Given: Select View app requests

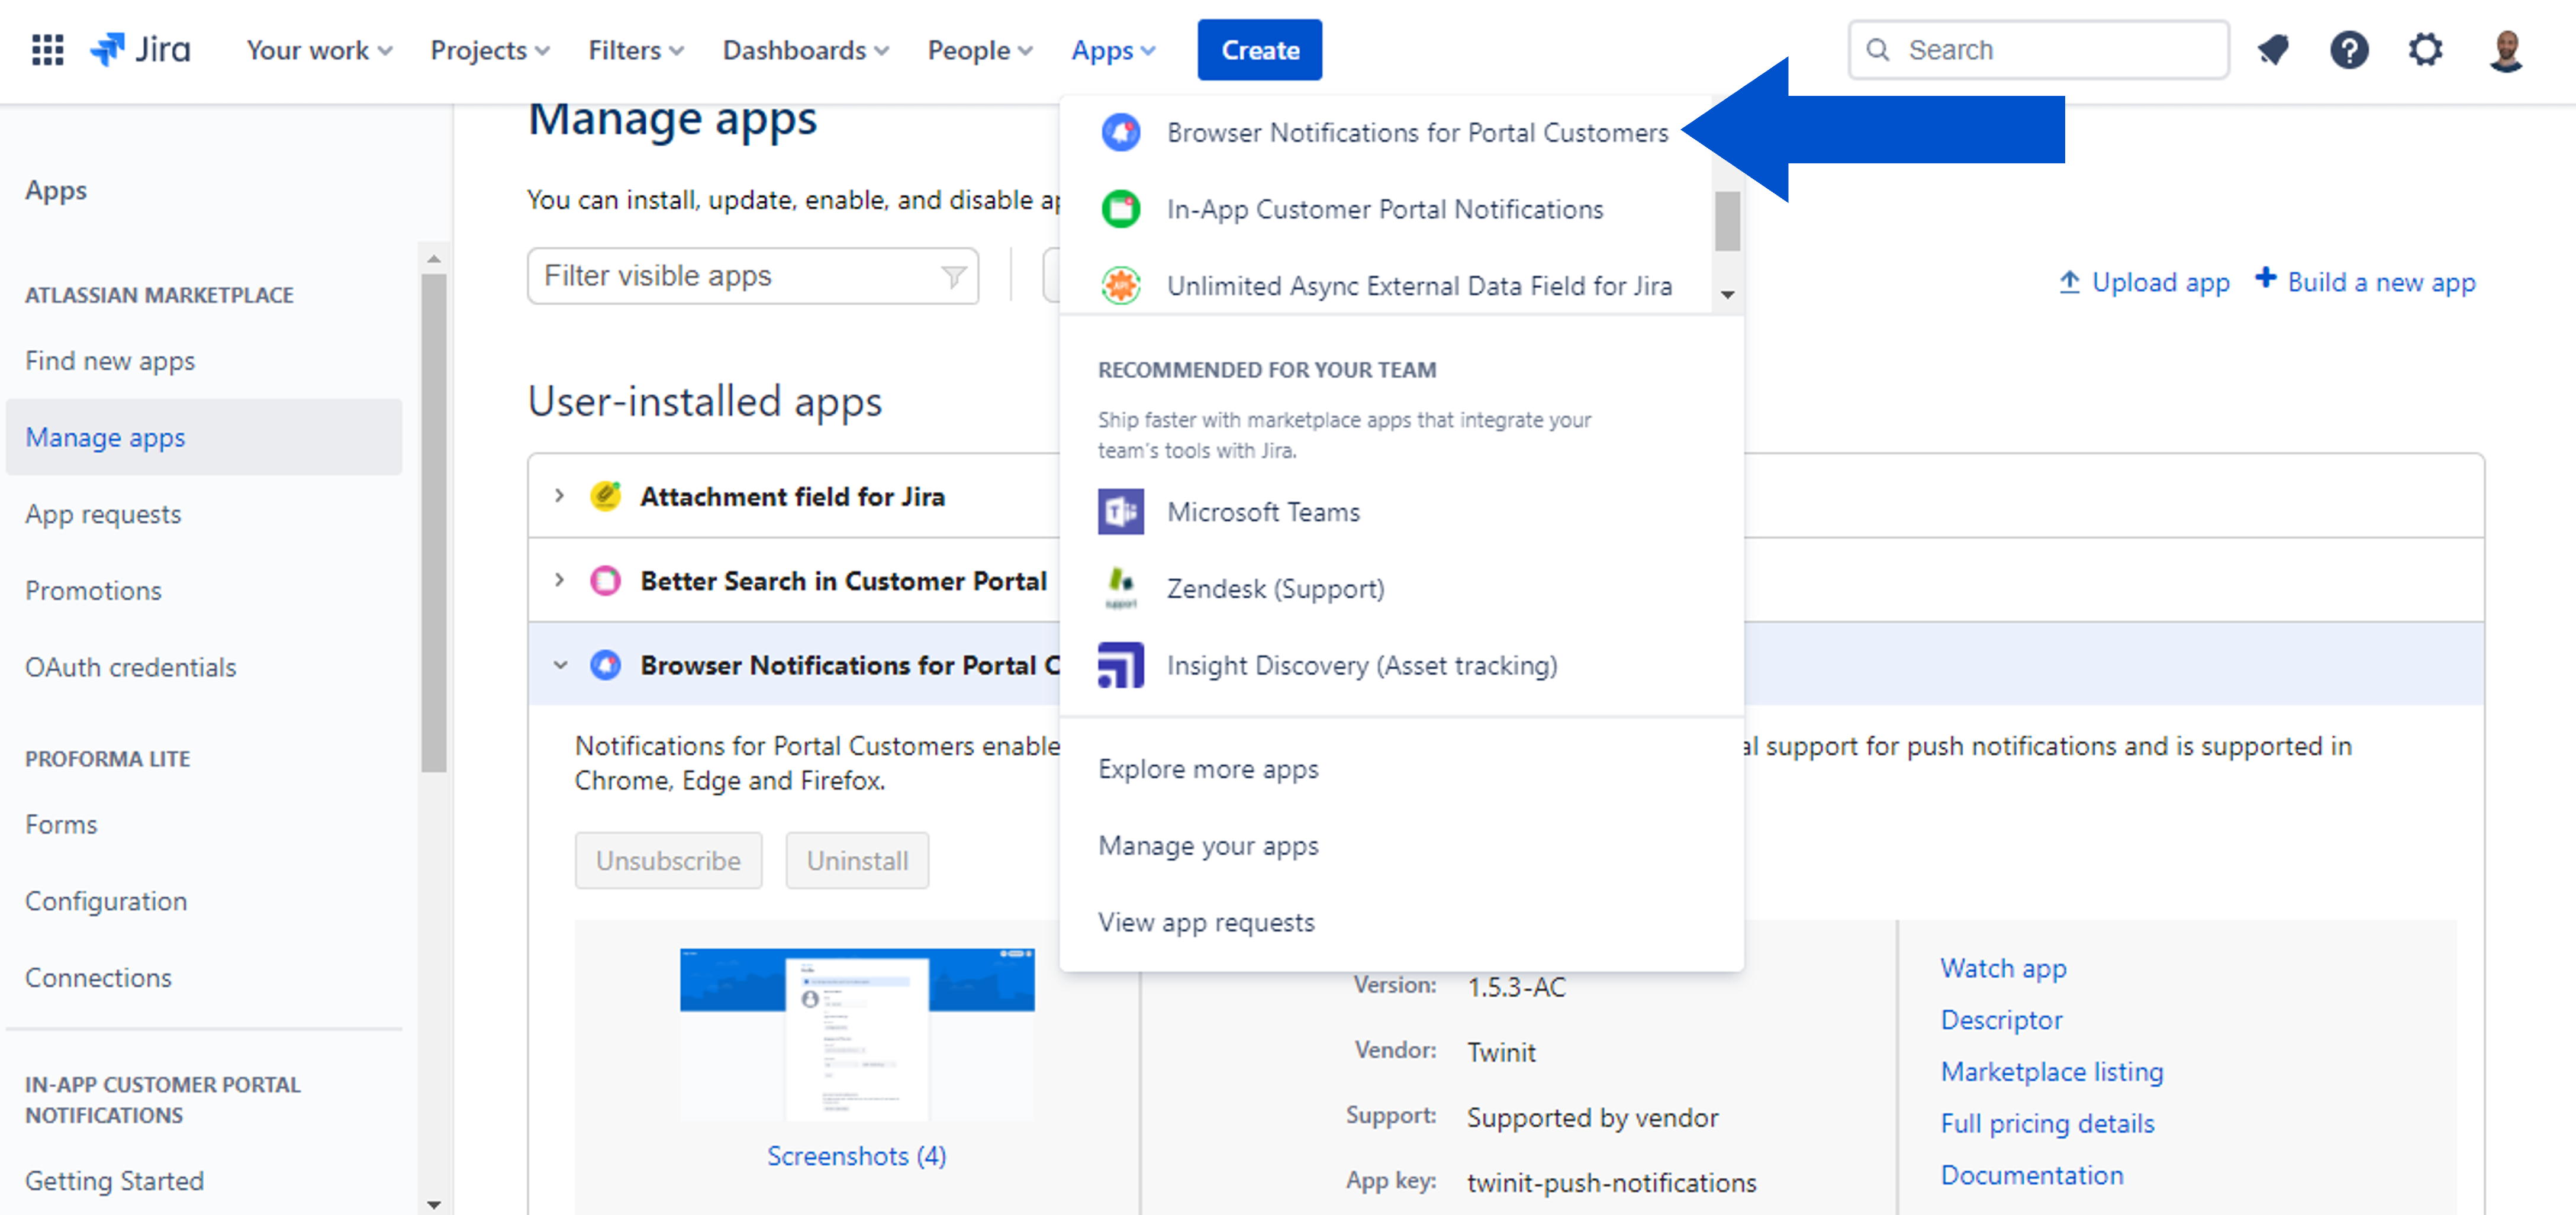Looking at the screenshot, I should coord(1401,922).
